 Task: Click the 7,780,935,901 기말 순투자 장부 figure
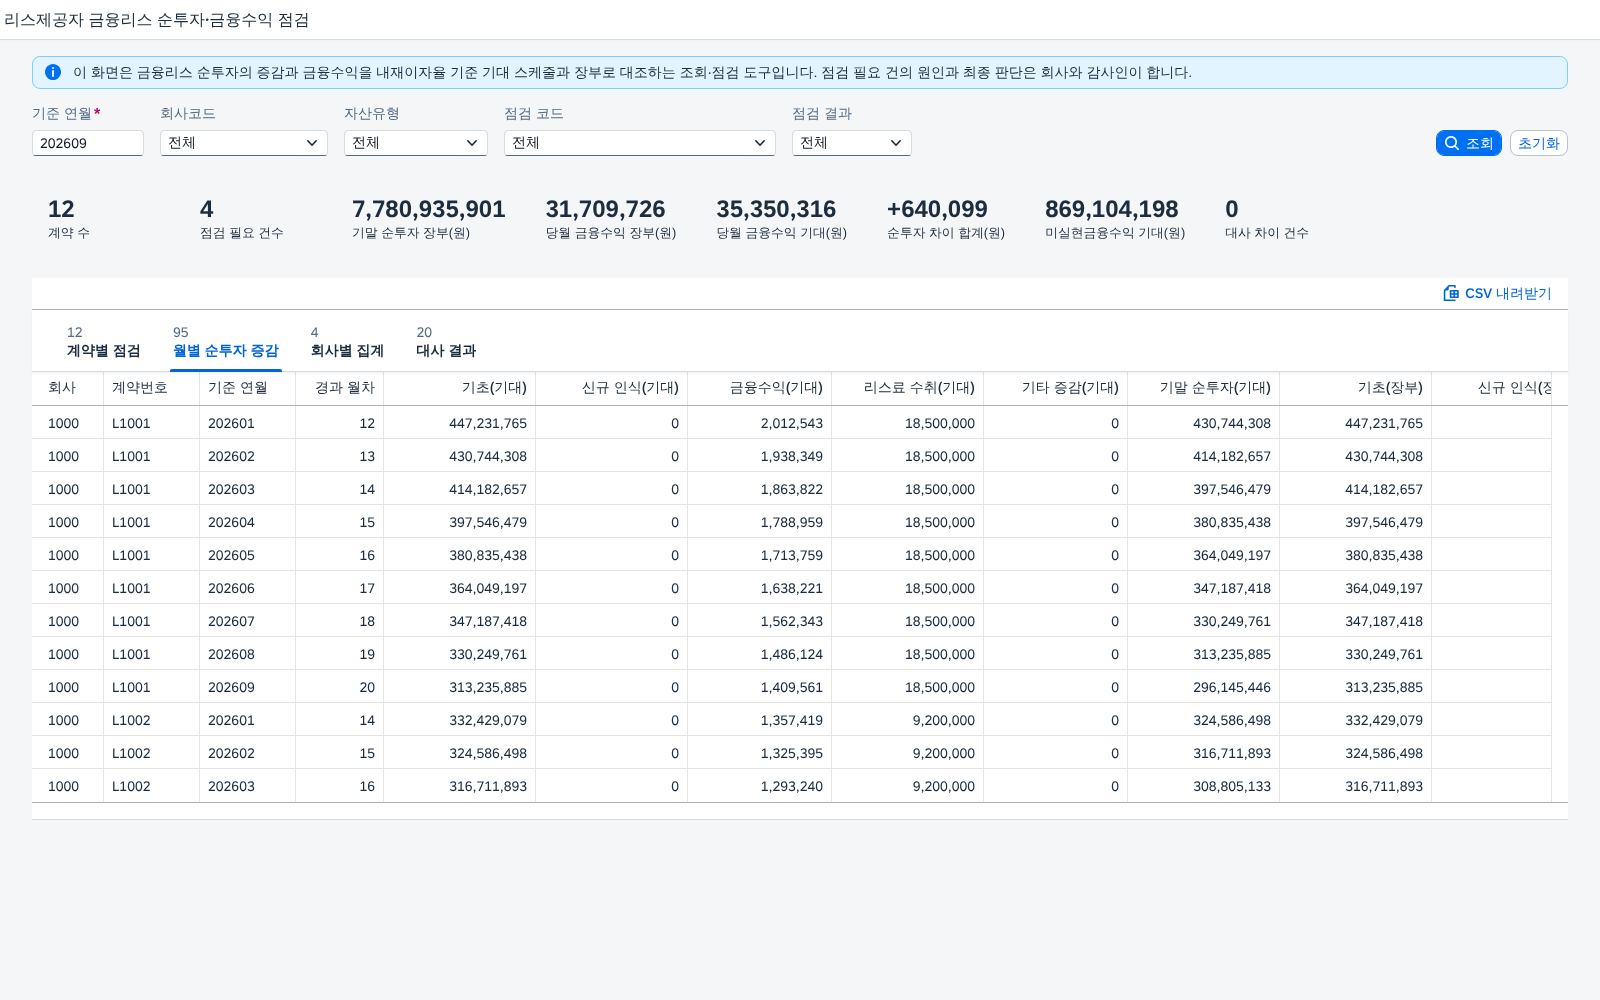pos(428,209)
